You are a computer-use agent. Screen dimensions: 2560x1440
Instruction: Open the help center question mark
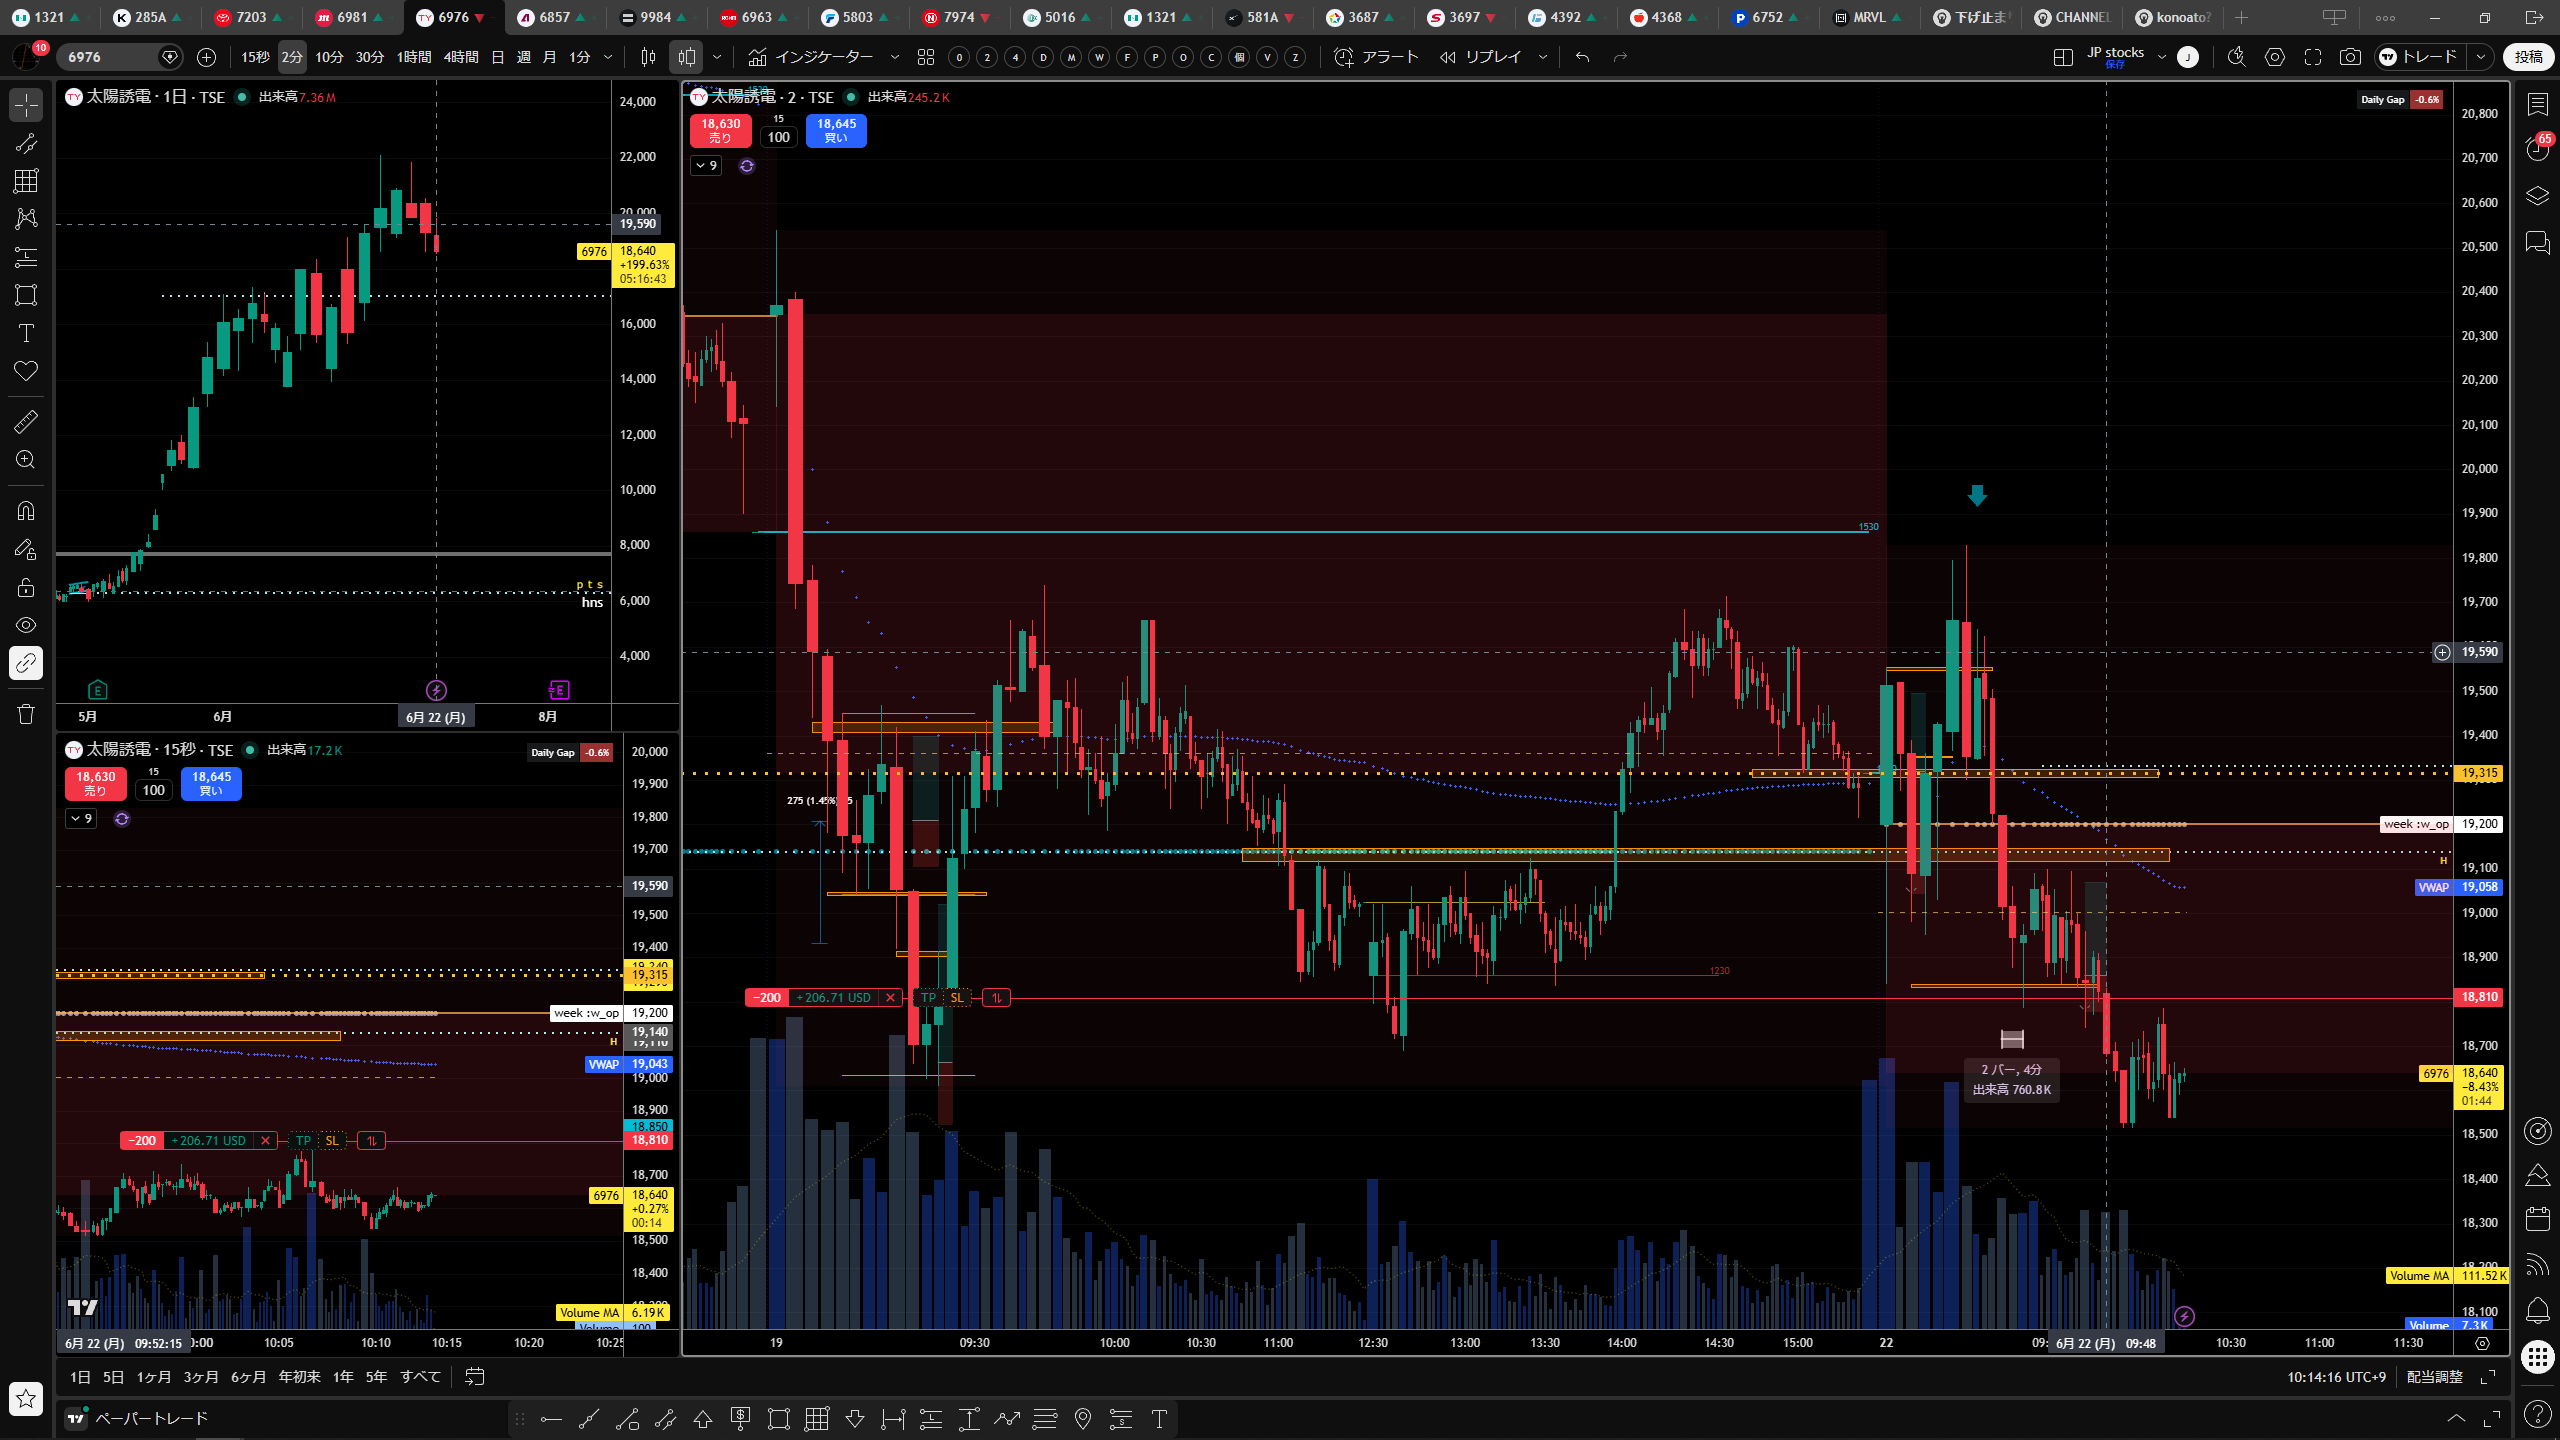coord(2537,1413)
